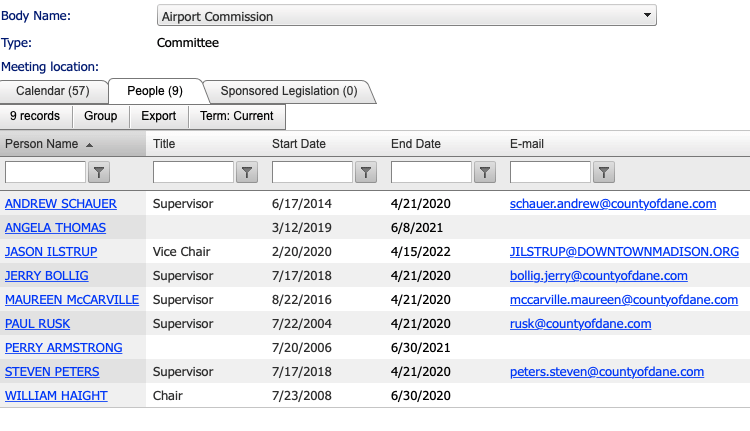Open rusk@countyofdane.com email link
Screen dimensions: 750x431
tap(581, 324)
